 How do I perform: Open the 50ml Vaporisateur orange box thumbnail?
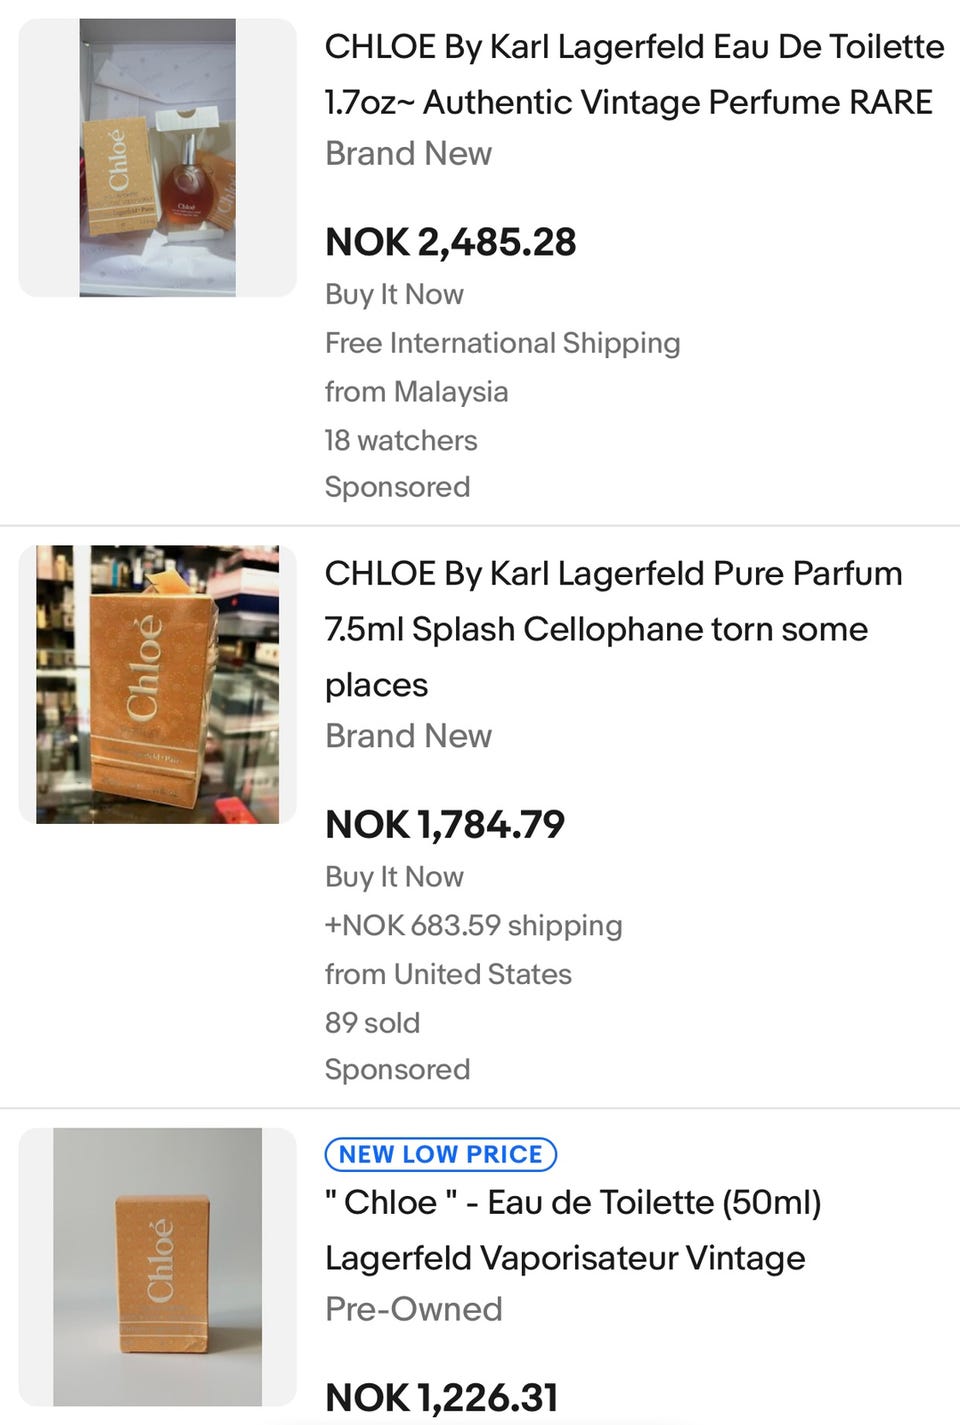pos(158,1267)
